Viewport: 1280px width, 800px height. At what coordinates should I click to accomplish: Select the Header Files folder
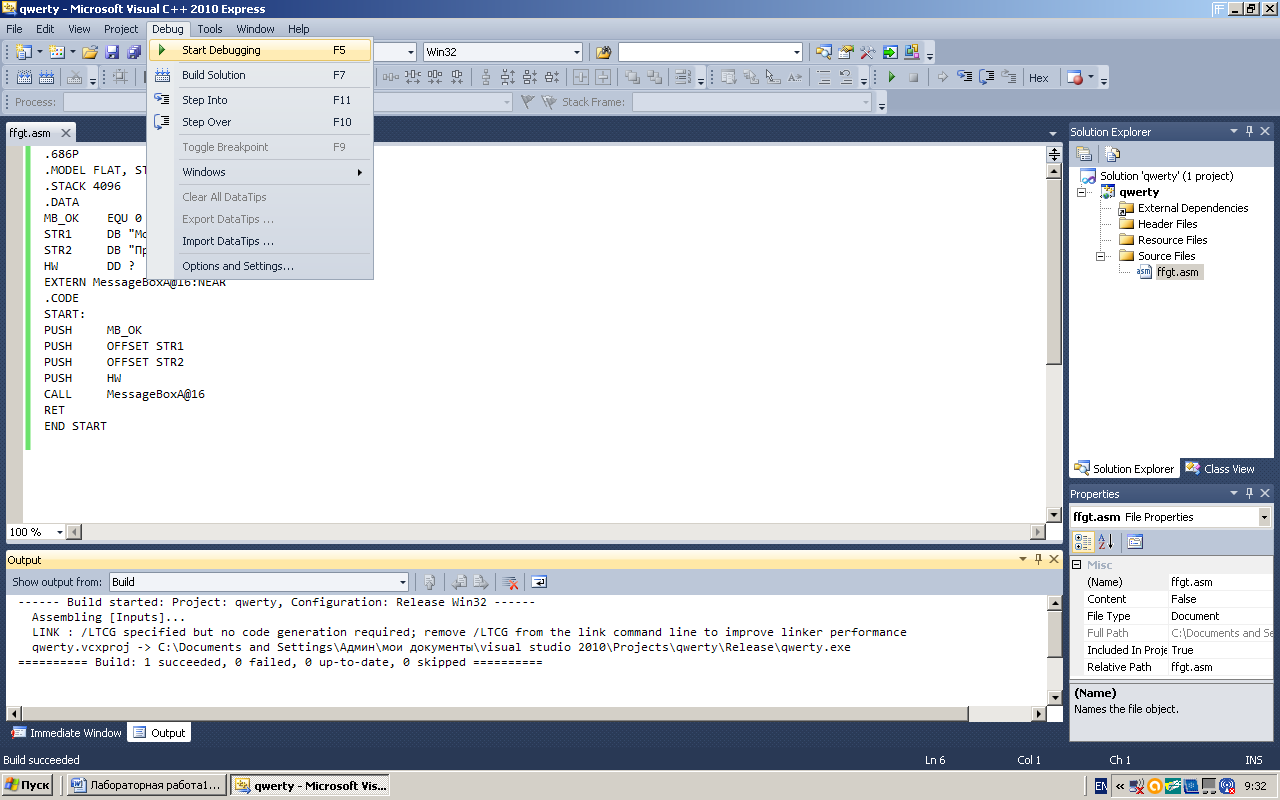point(1167,224)
